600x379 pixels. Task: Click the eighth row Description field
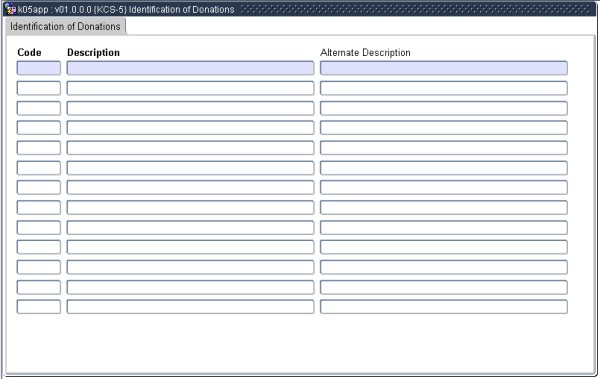point(190,207)
